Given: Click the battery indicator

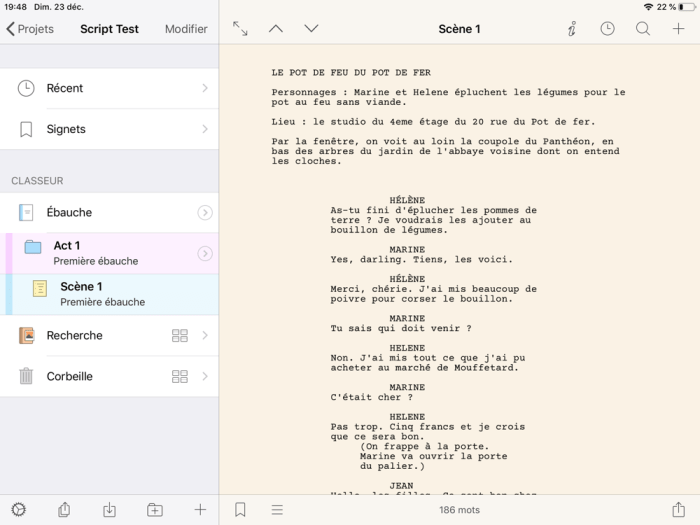Looking at the screenshot, I should tap(687, 7).
